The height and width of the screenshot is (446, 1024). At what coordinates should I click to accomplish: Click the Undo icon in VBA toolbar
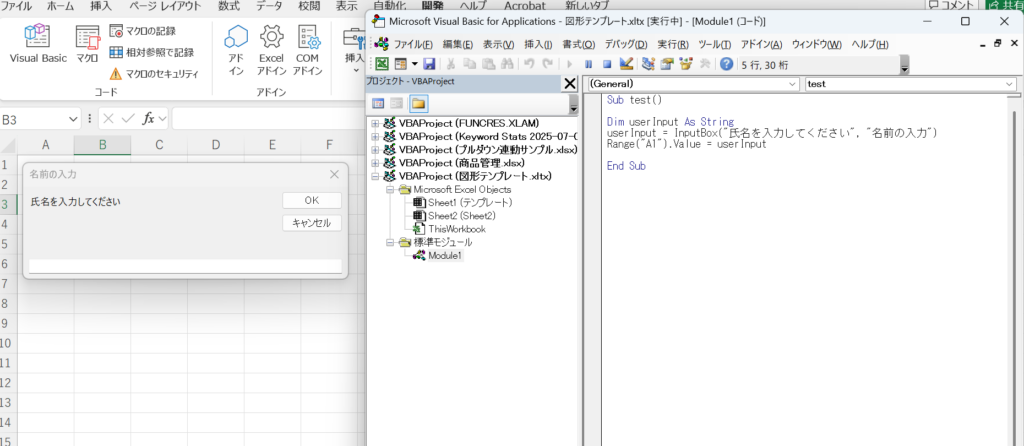tap(530, 64)
